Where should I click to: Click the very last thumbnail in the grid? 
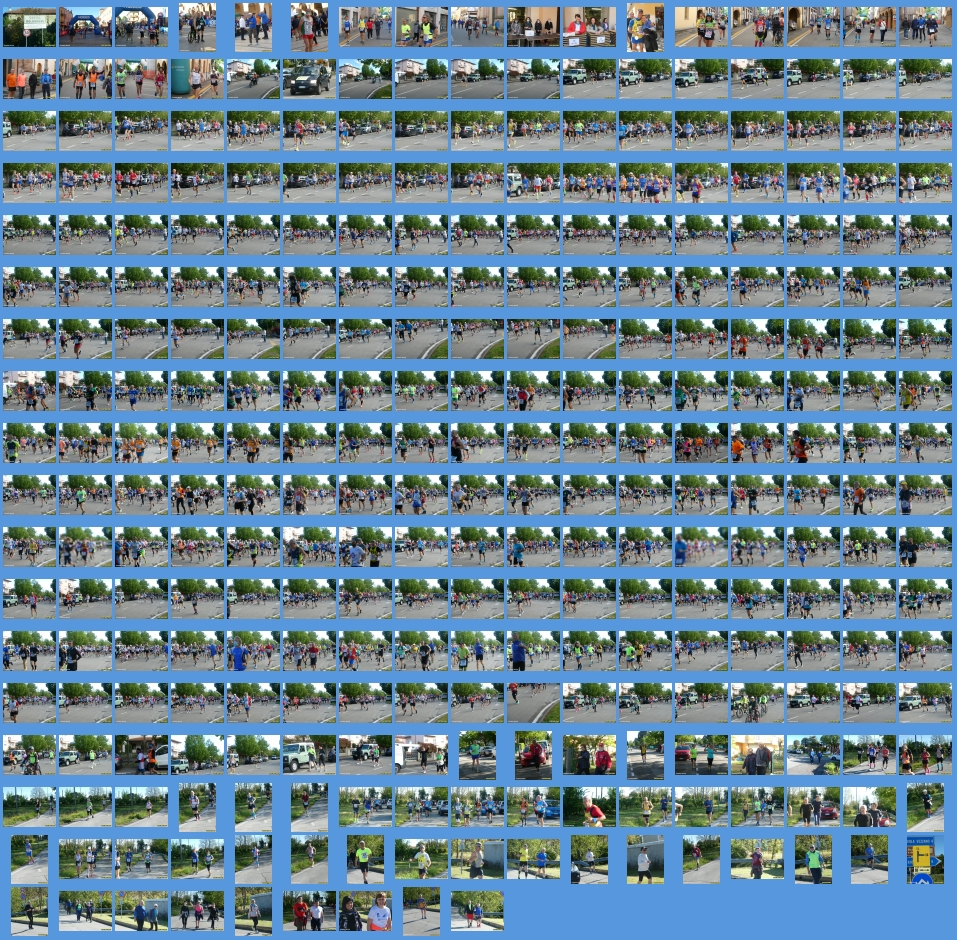pos(477,911)
